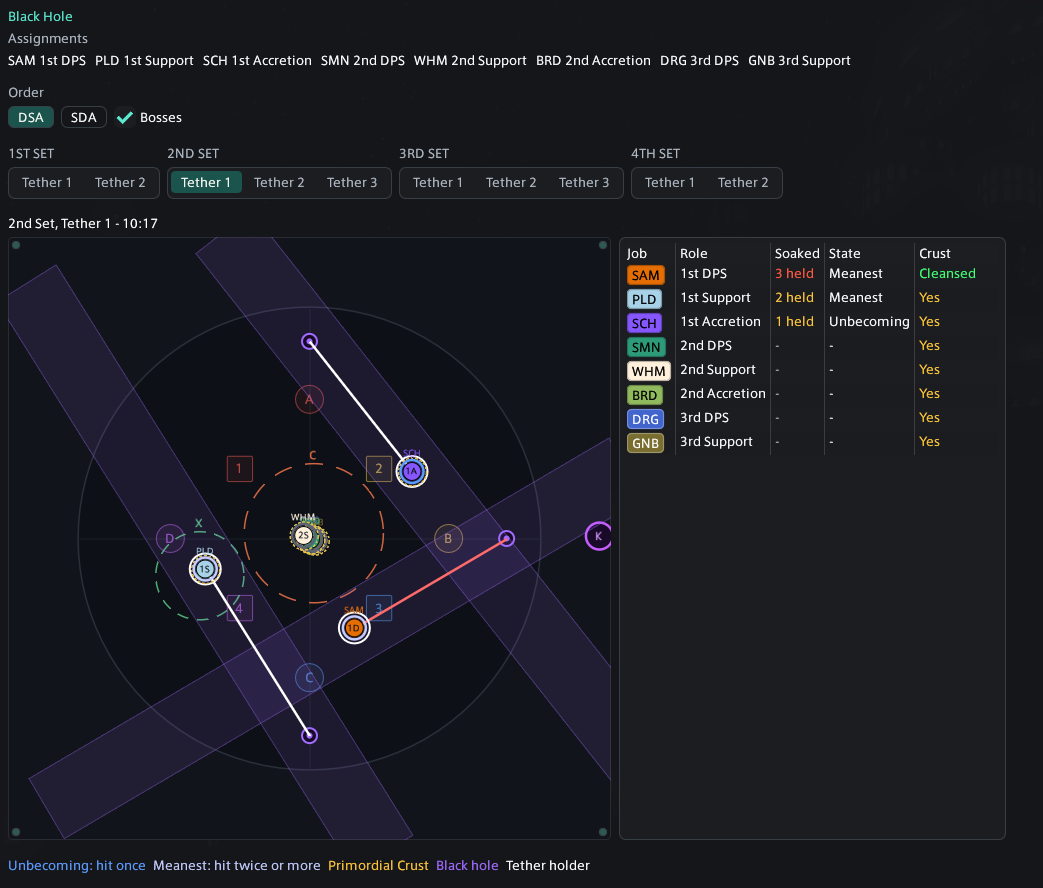Image resolution: width=1043 pixels, height=888 pixels.
Task: Click the east black hole marker
Action: (x=506, y=538)
